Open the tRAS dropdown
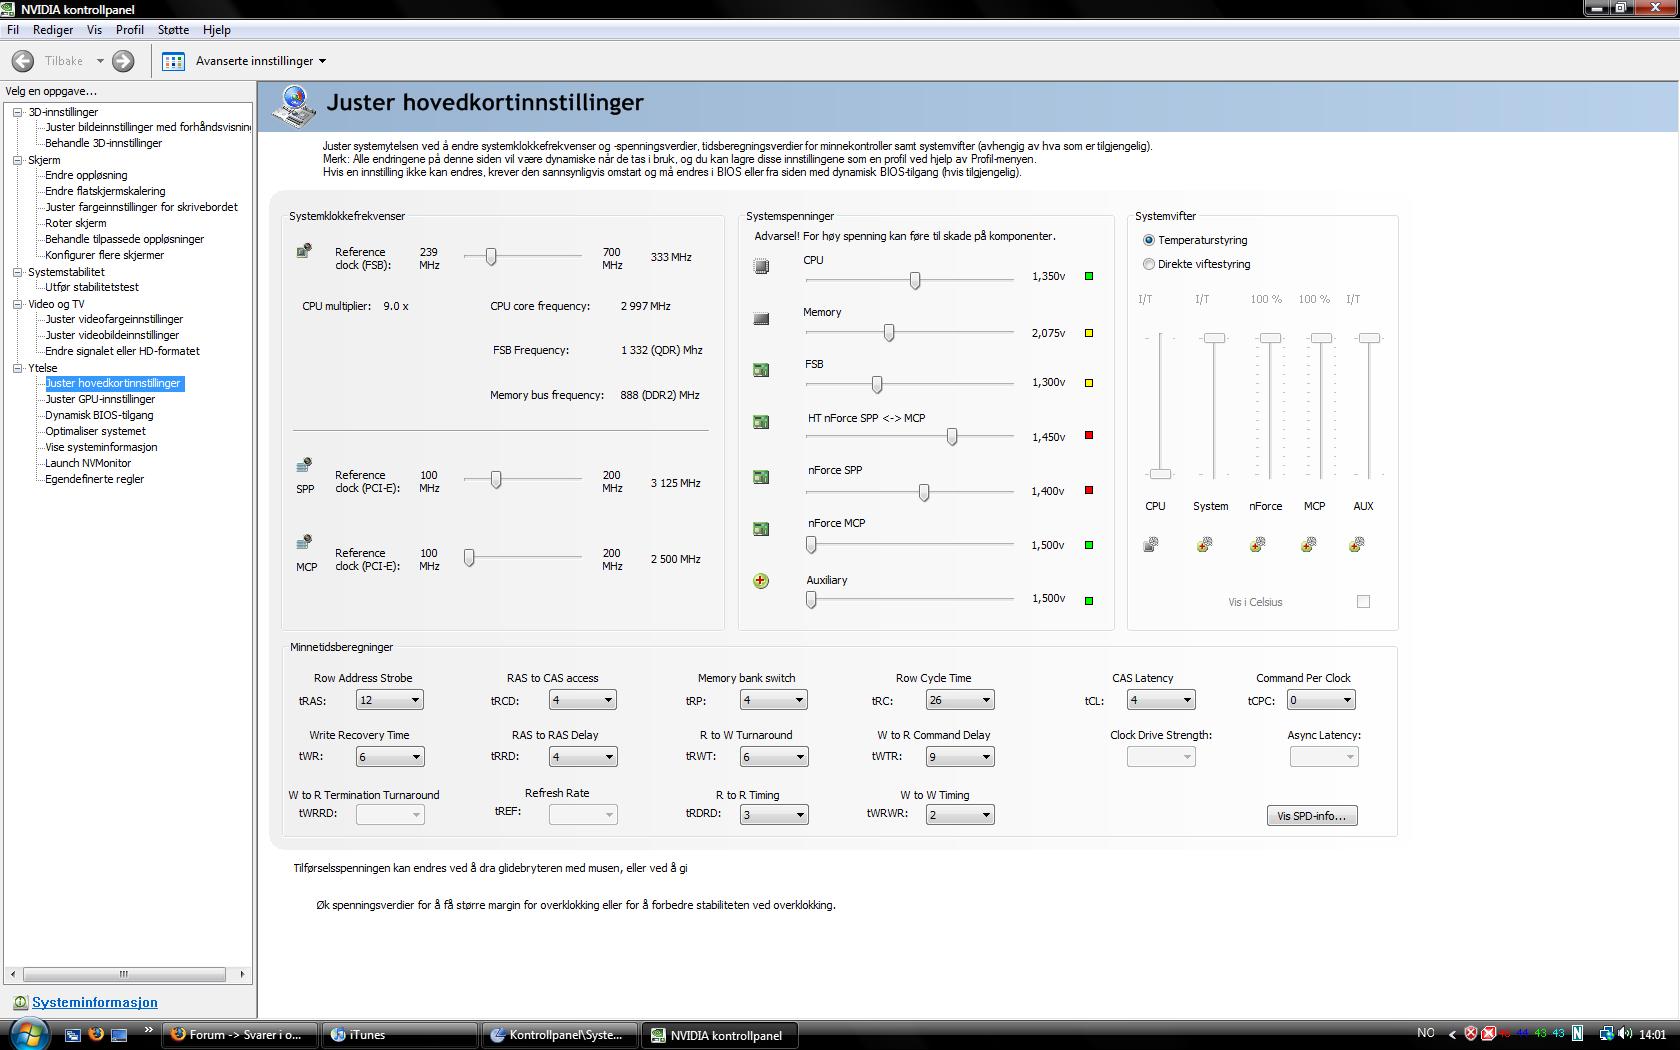The height and width of the screenshot is (1050, 1680). (390, 700)
